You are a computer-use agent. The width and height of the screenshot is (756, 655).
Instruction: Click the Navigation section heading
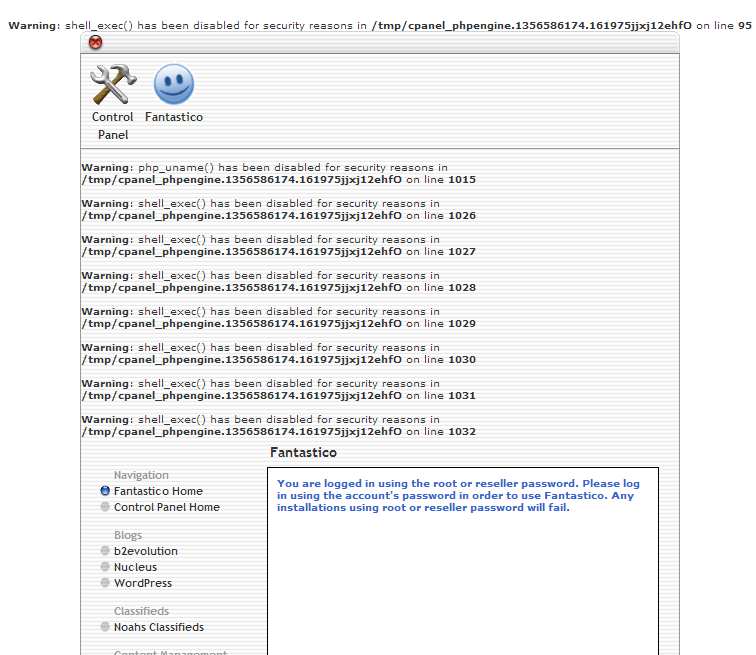click(x=141, y=475)
